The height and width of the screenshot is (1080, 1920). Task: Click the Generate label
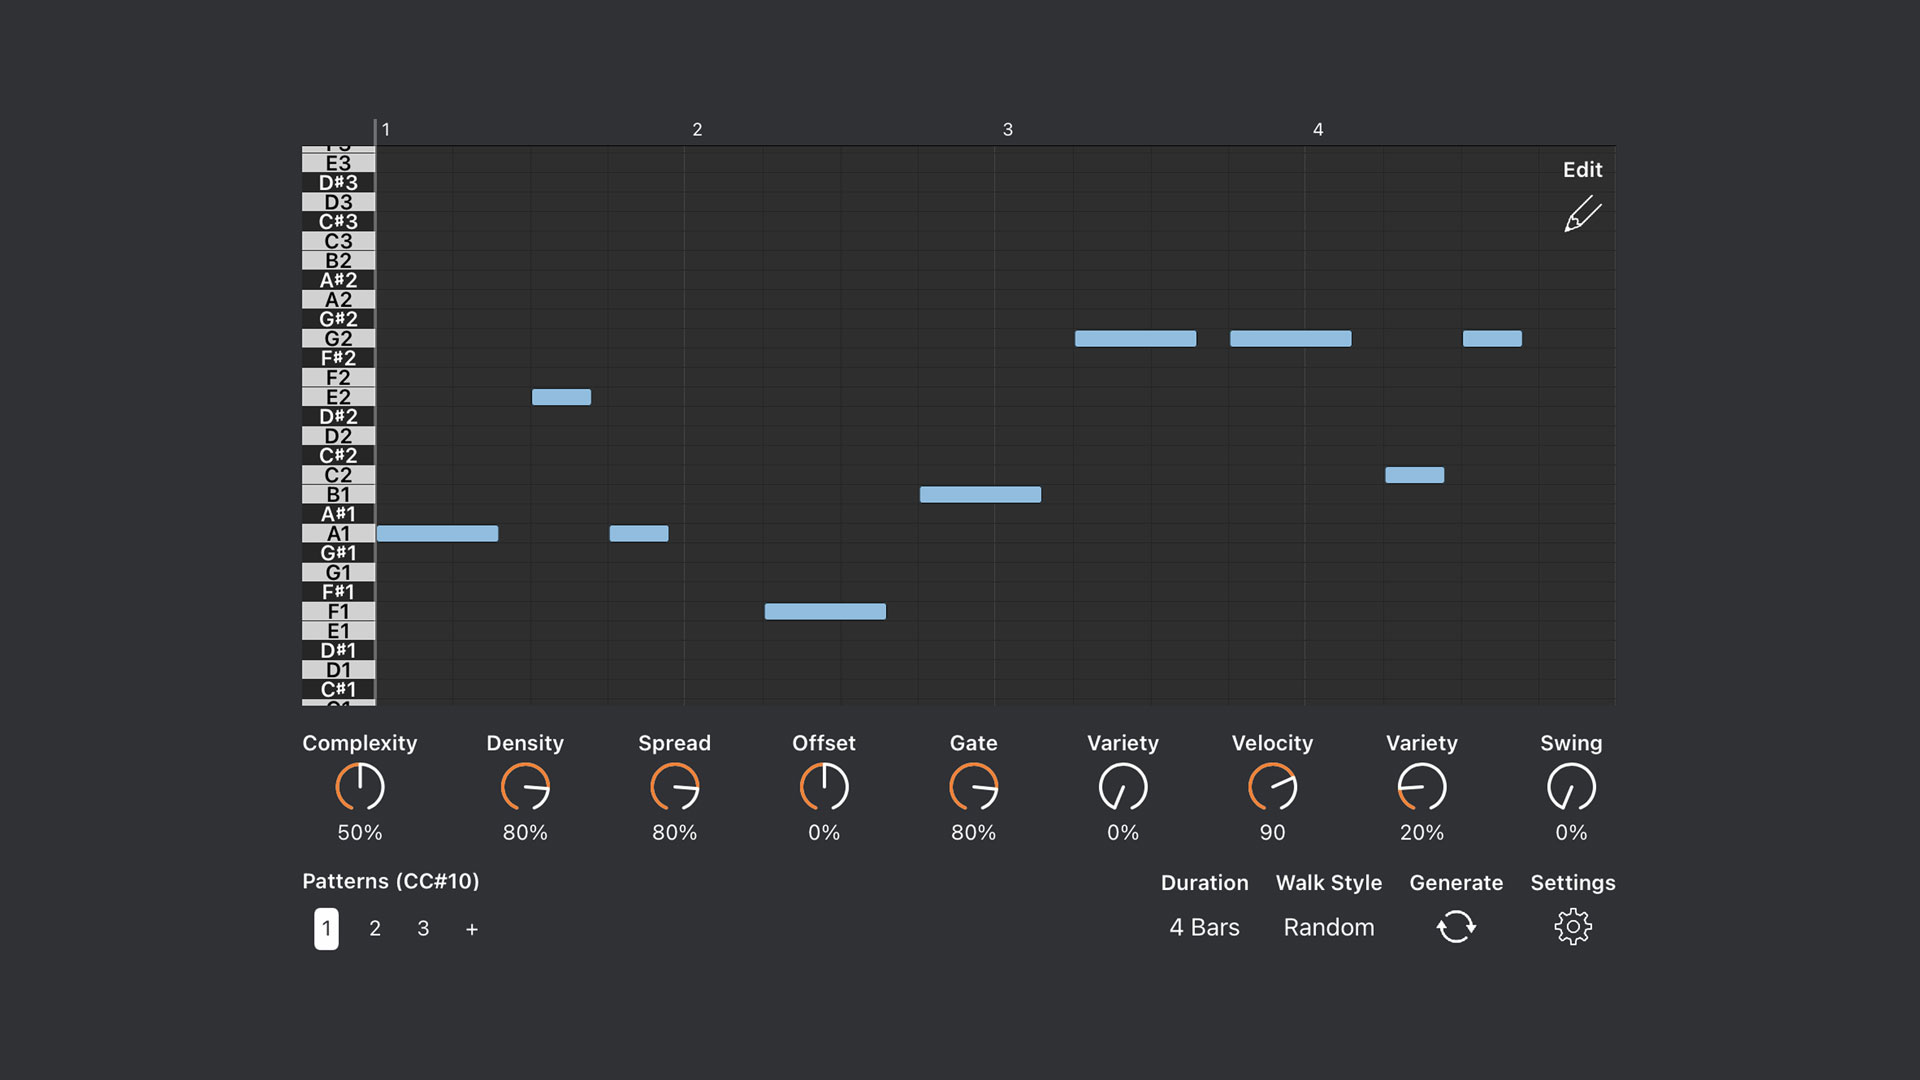click(1456, 883)
